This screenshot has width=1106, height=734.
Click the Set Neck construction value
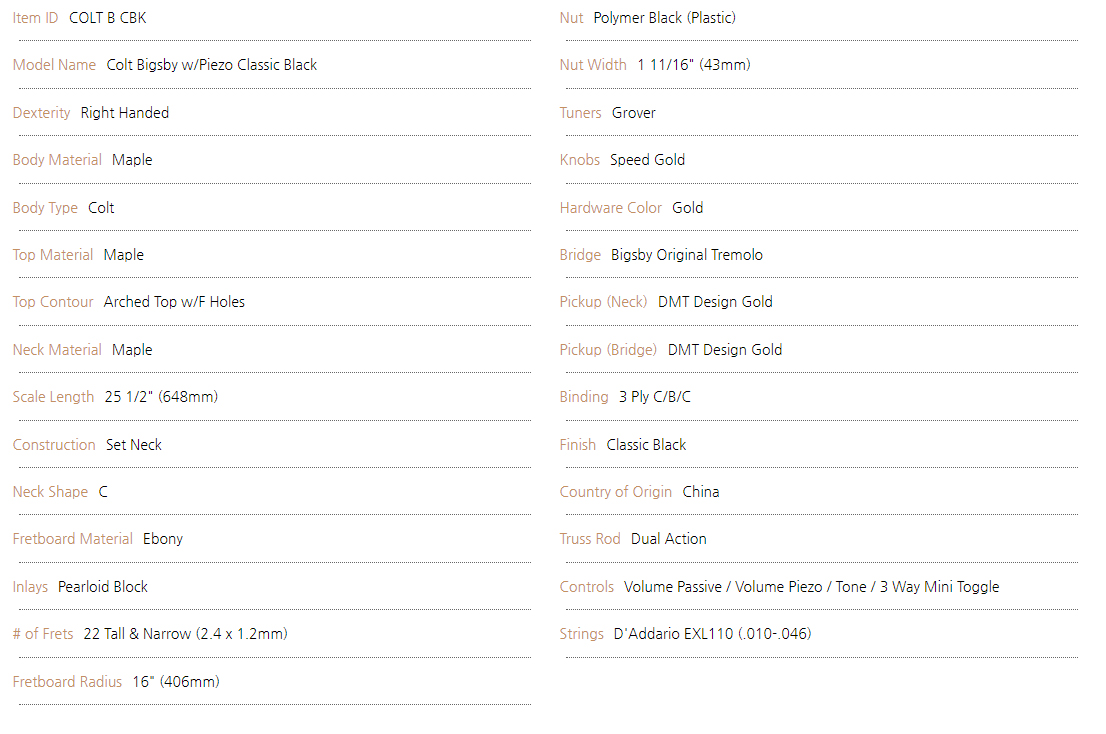(x=134, y=445)
